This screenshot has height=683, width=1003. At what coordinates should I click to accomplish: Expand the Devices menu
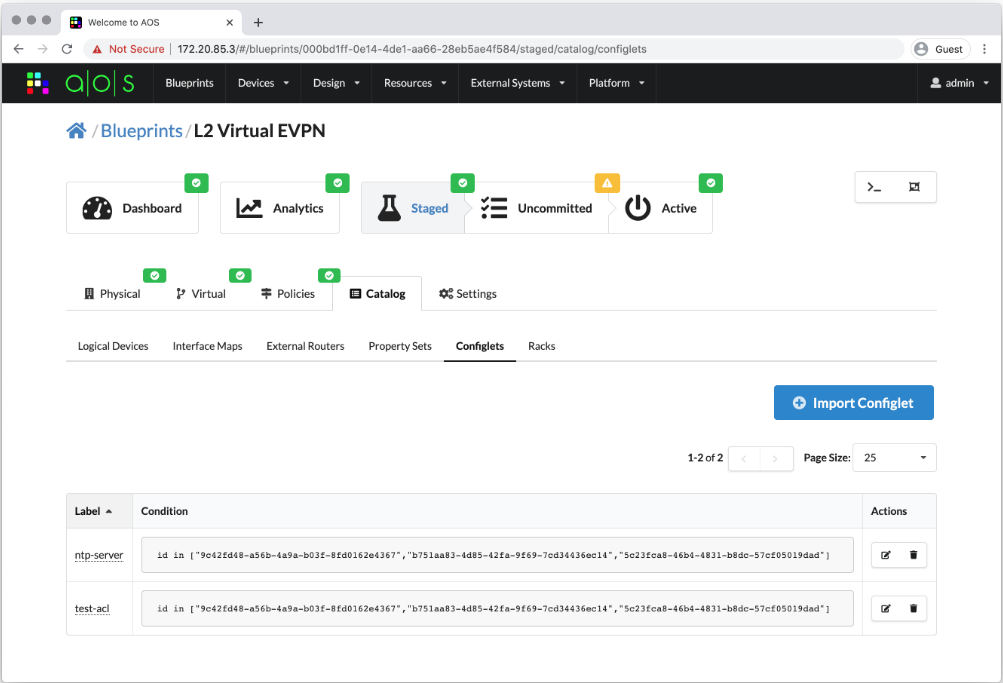[263, 83]
